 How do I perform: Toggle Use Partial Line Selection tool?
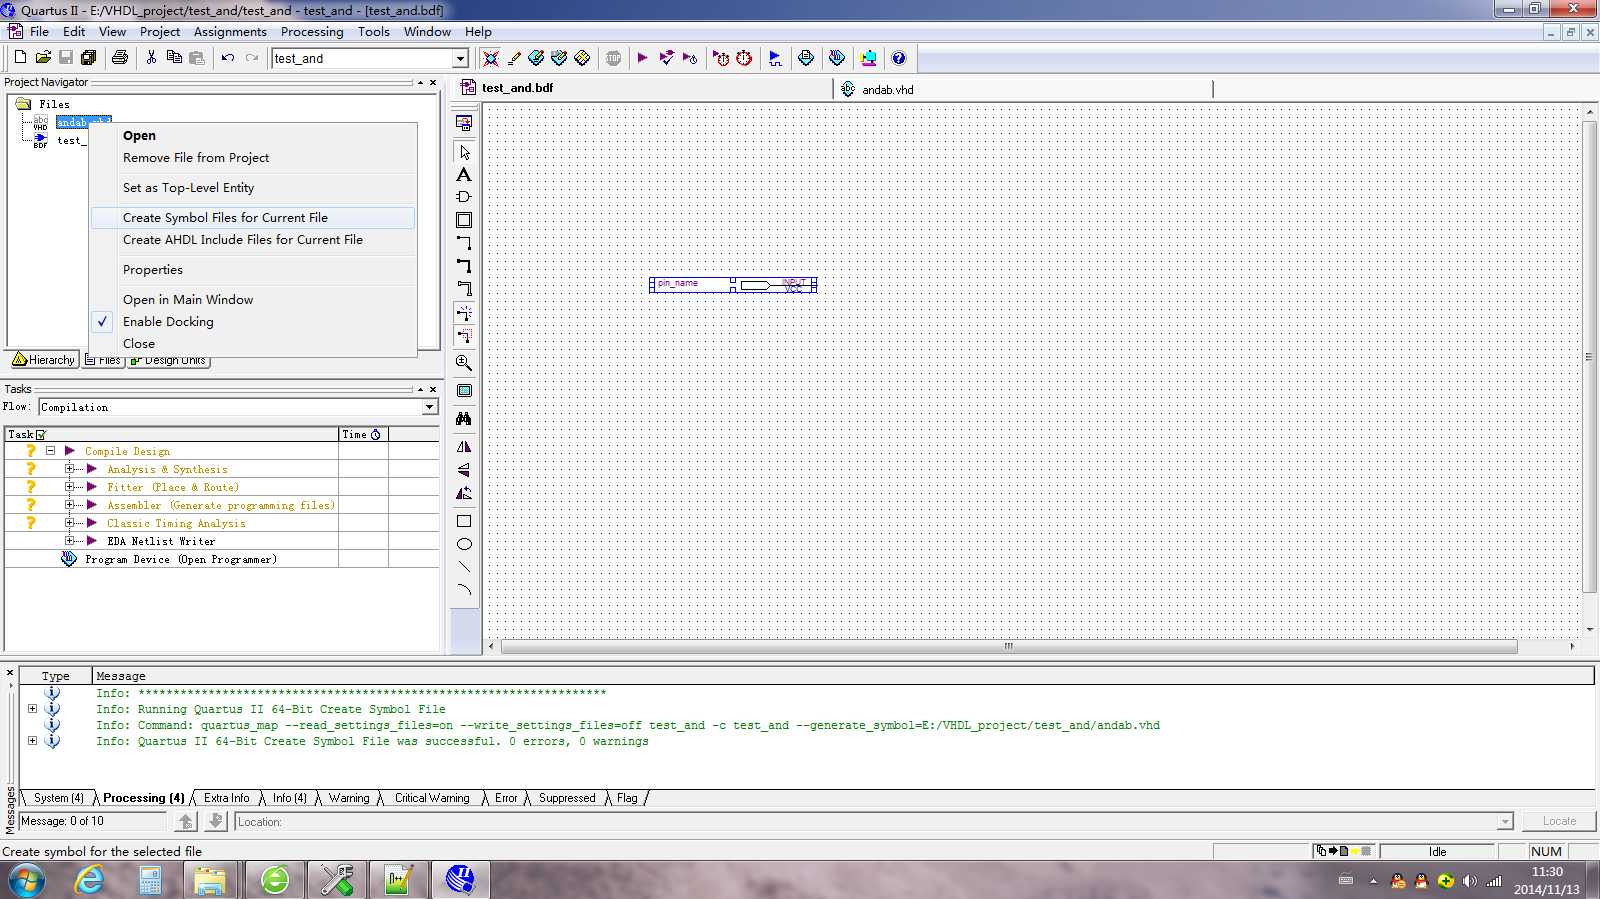pos(464,336)
